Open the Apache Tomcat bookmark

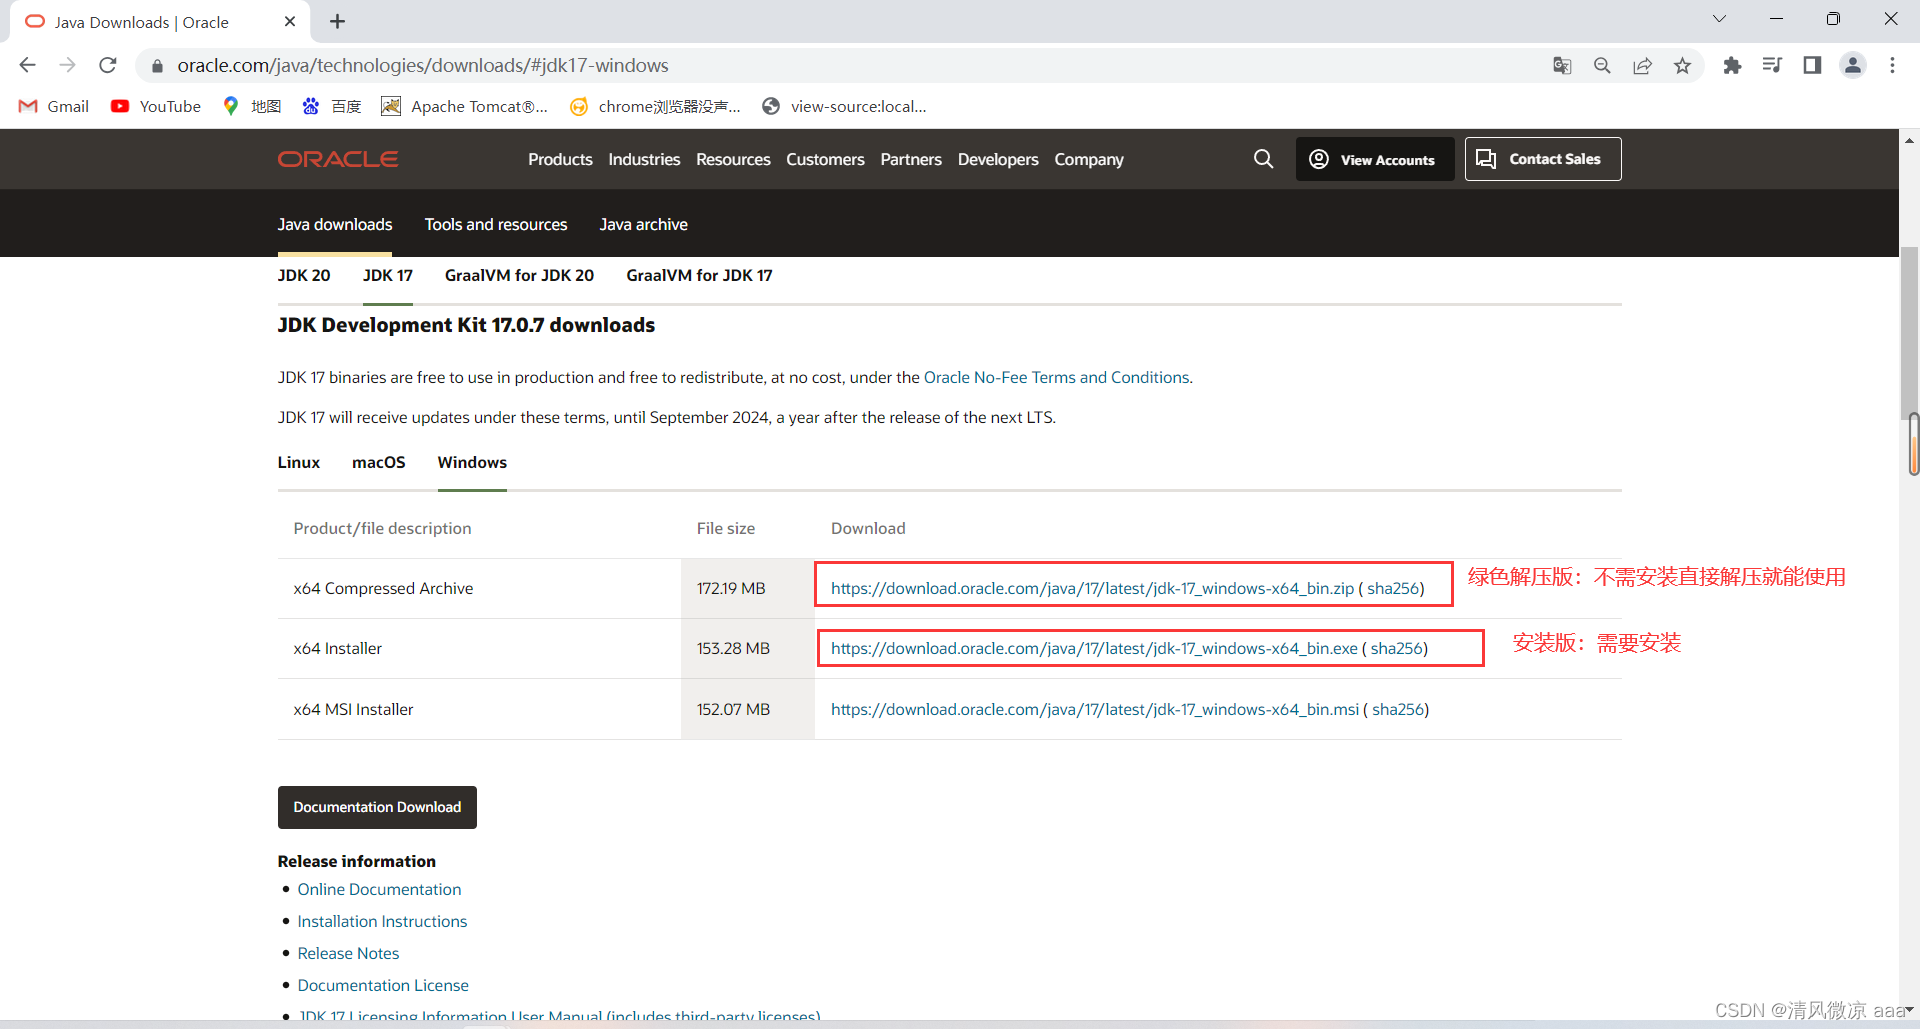click(x=465, y=106)
